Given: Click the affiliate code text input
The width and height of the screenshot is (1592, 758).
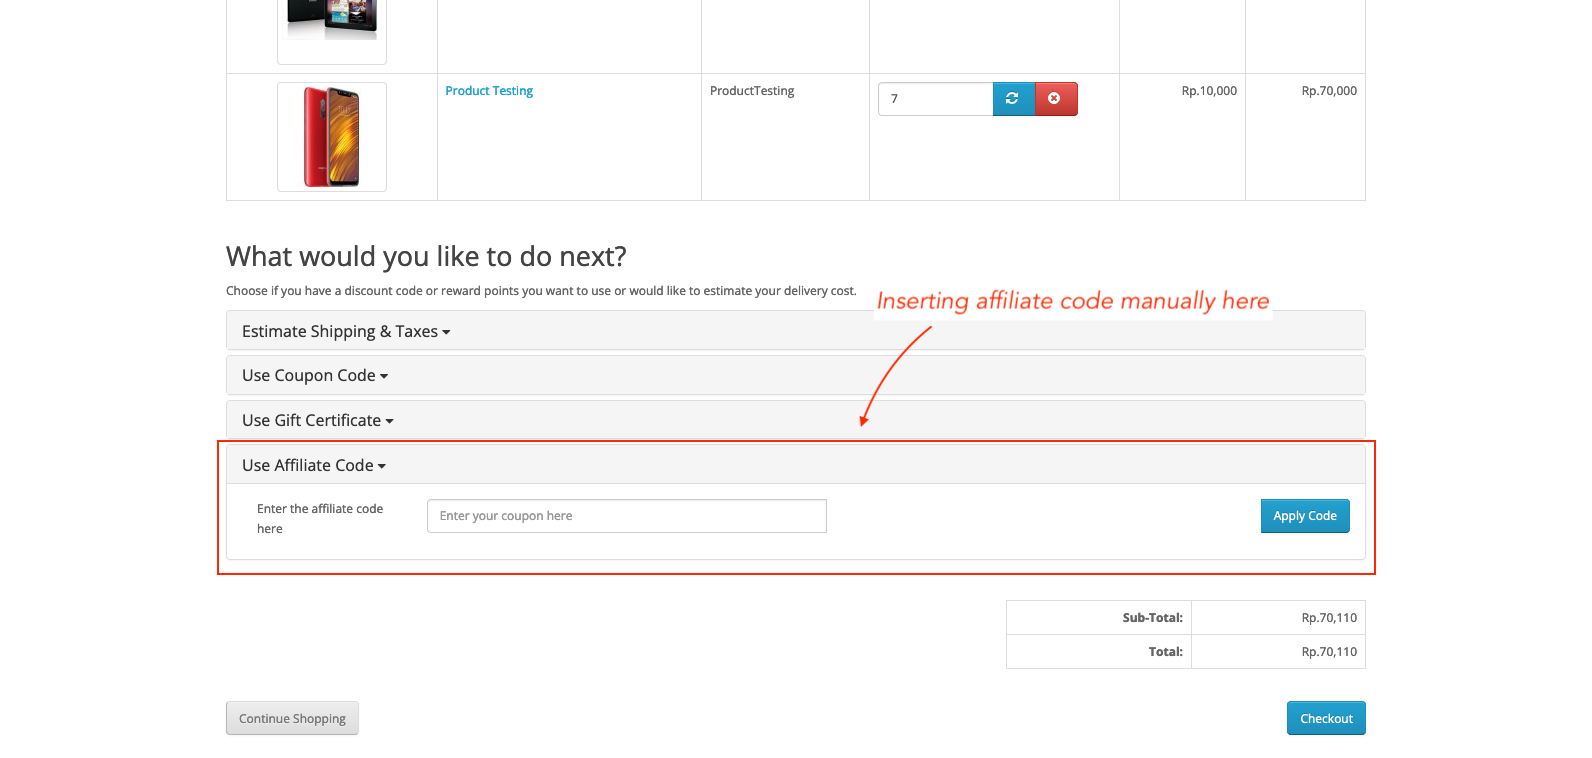Looking at the screenshot, I should 626,516.
